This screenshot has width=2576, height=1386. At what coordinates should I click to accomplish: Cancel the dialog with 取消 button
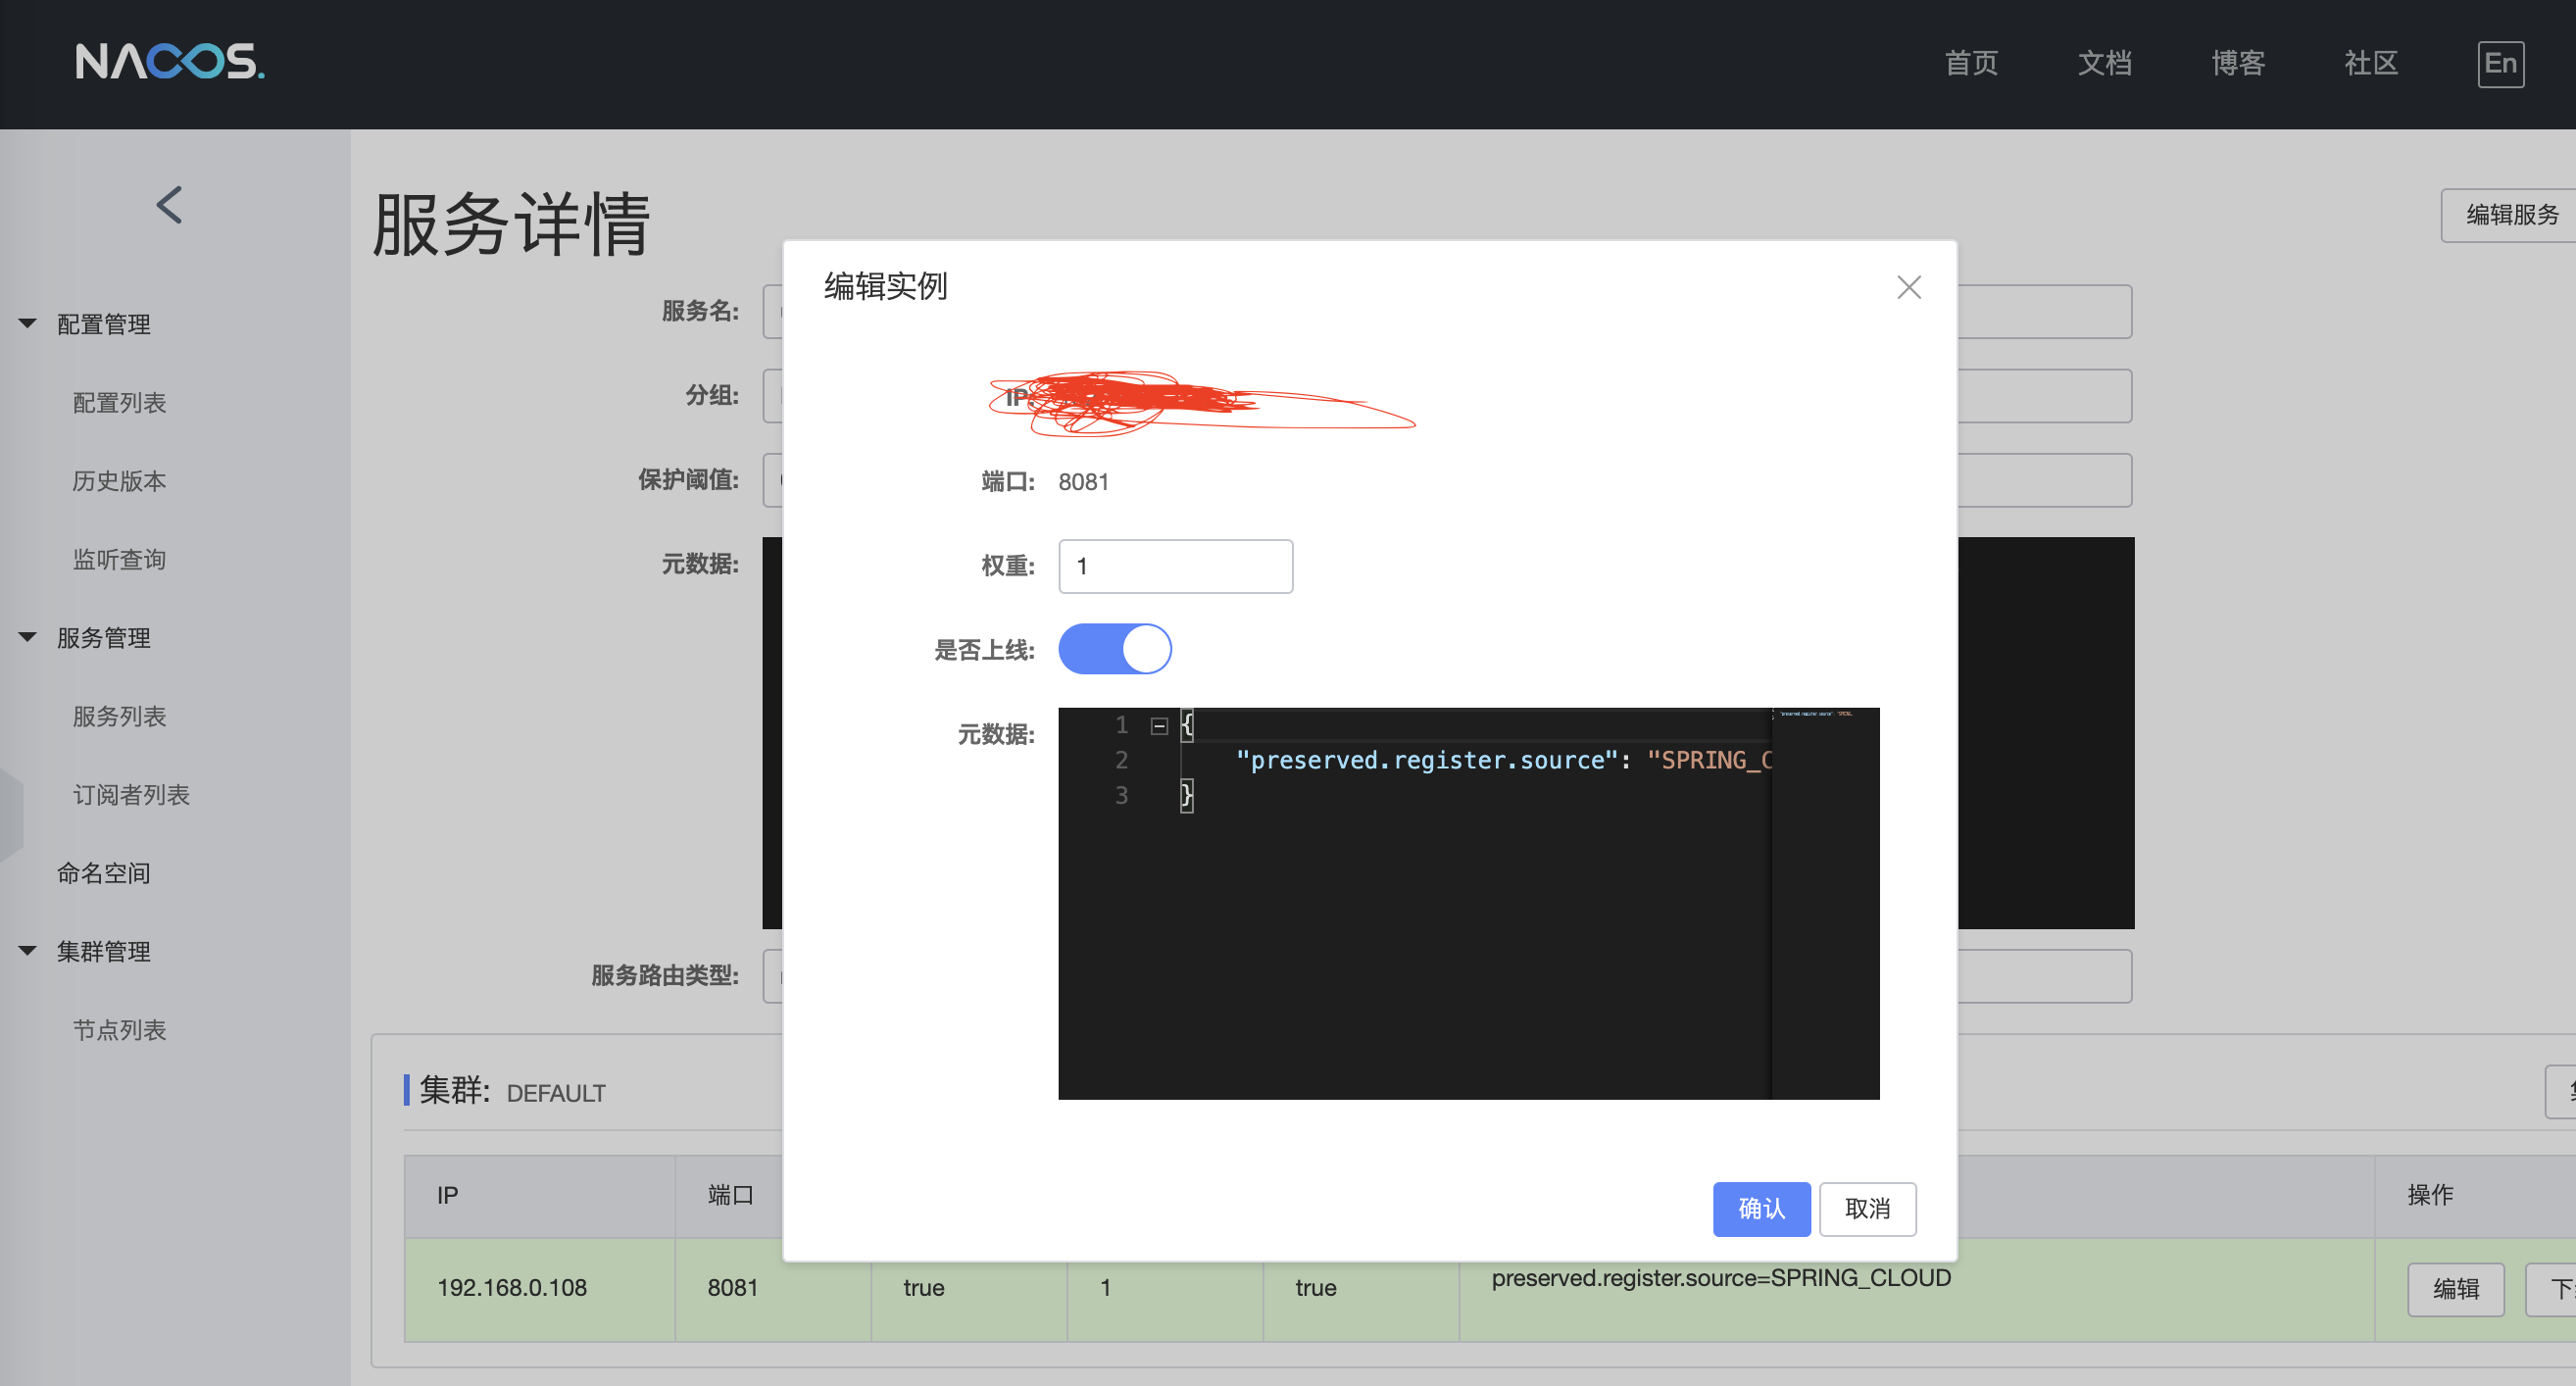(x=1866, y=1208)
